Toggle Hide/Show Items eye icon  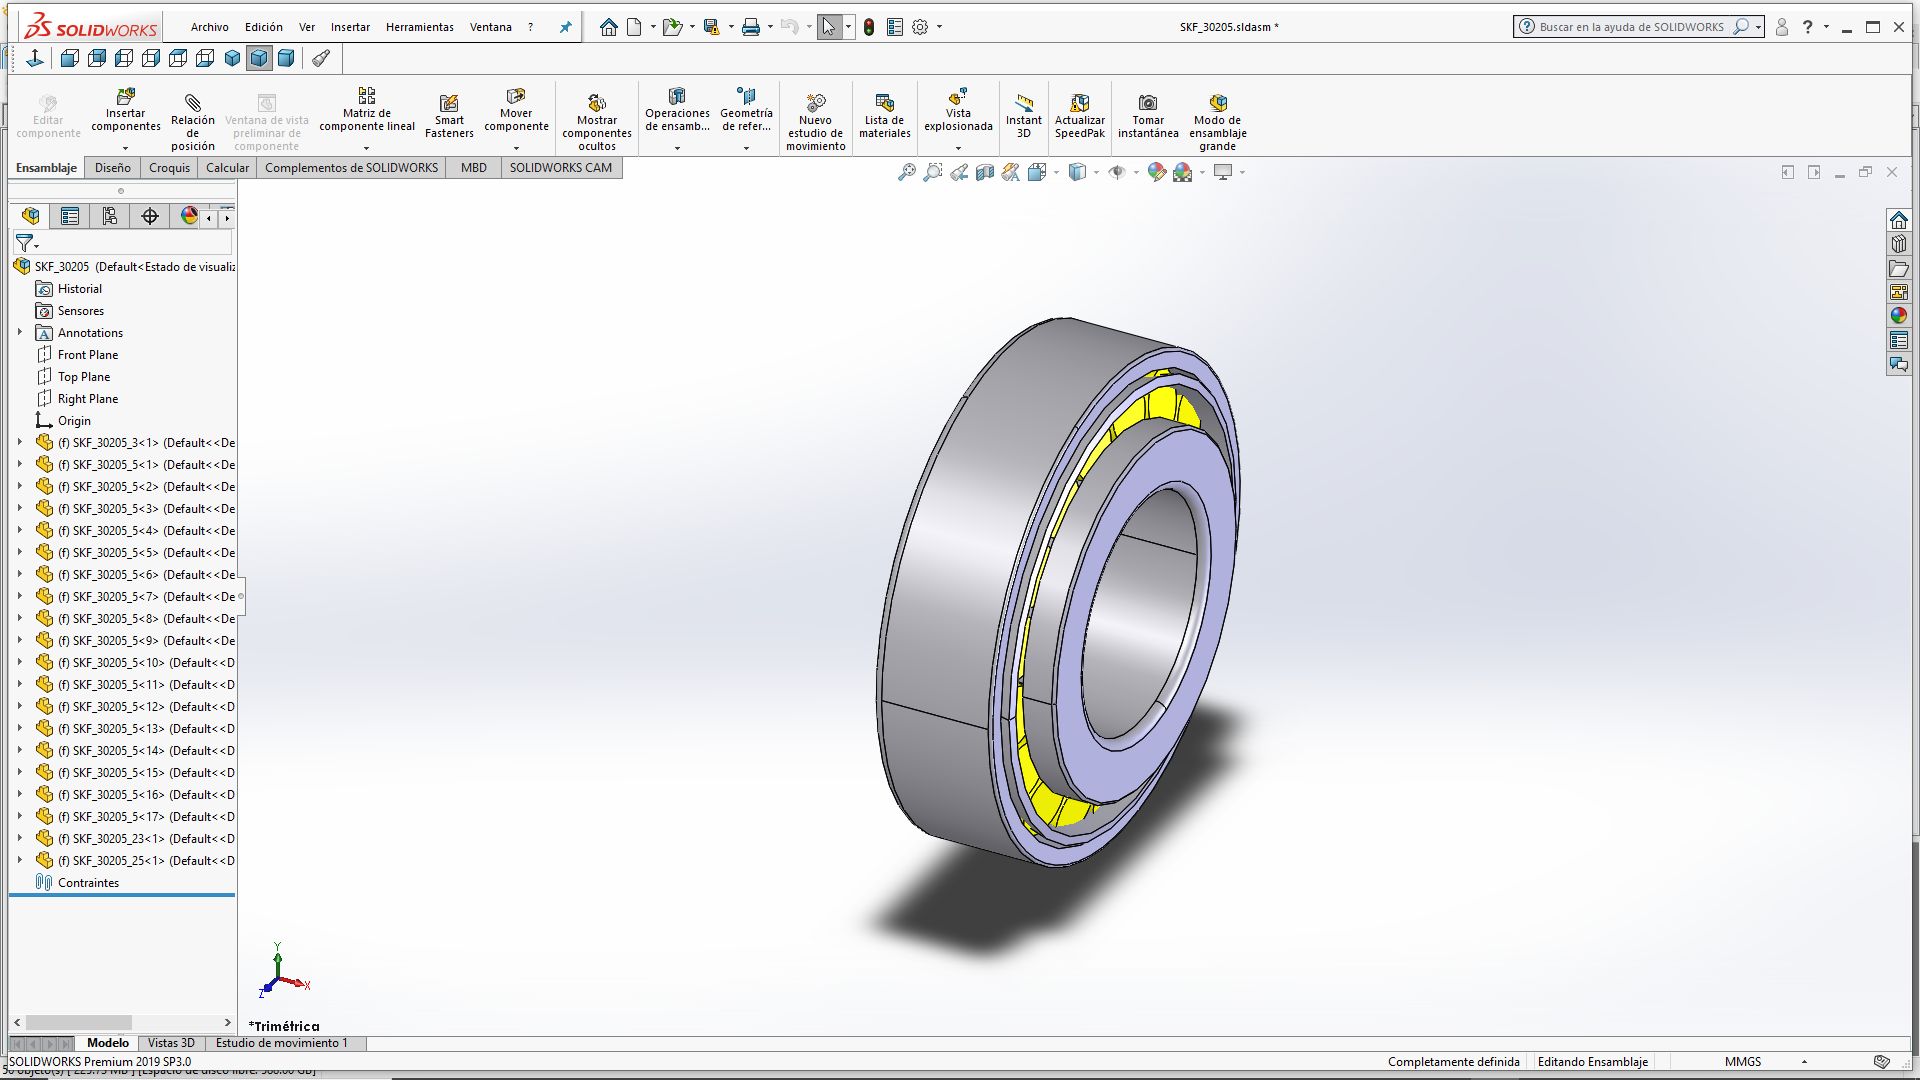point(1117,172)
